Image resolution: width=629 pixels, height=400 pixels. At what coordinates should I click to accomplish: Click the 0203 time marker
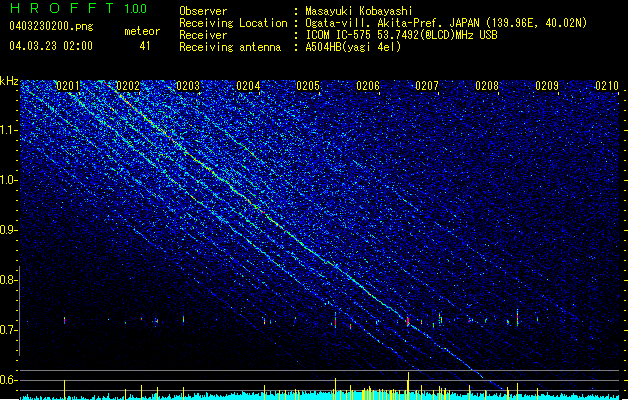coord(188,86)
